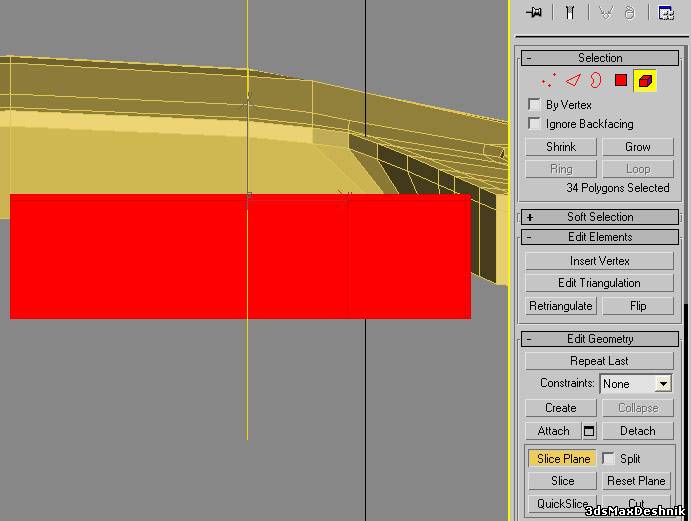Click Remove Modifier trash icon

(x=630, y=12)
